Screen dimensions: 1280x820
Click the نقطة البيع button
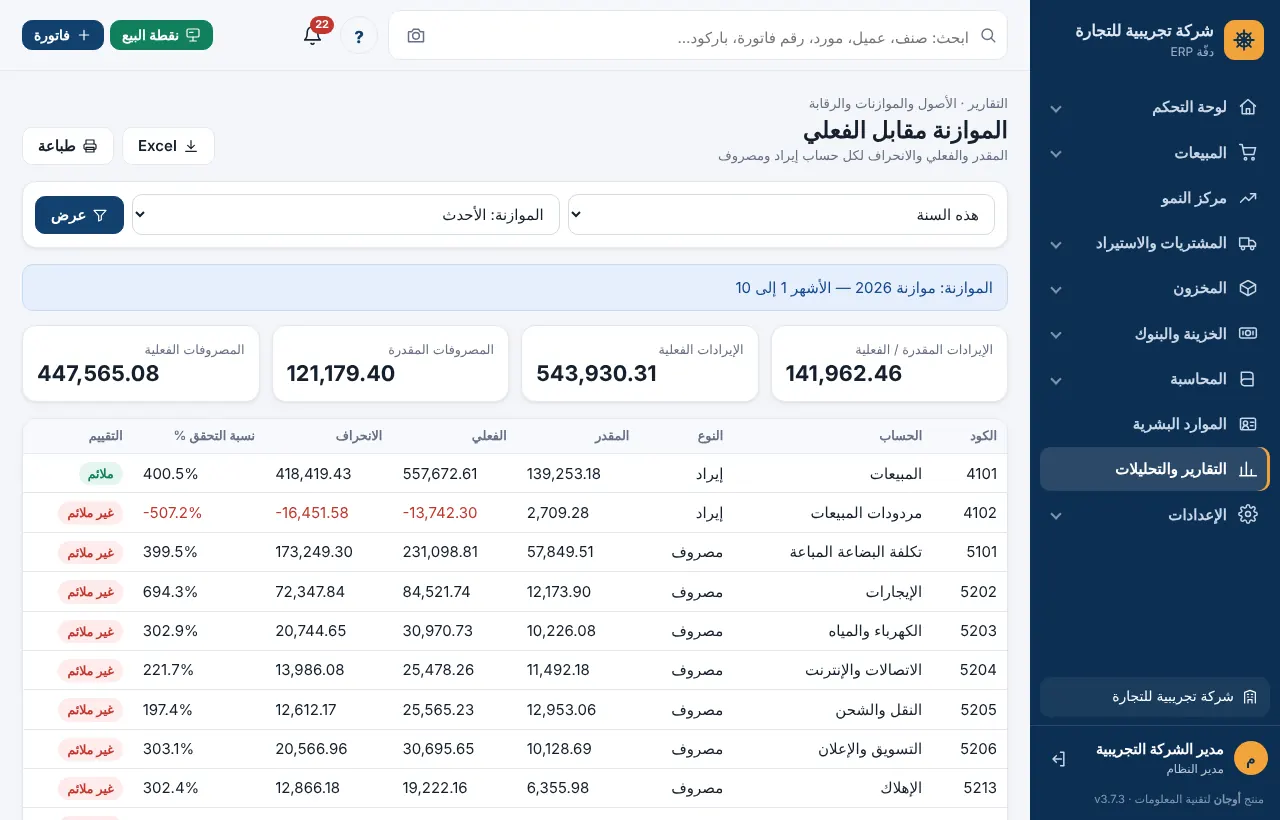[161, 35]
